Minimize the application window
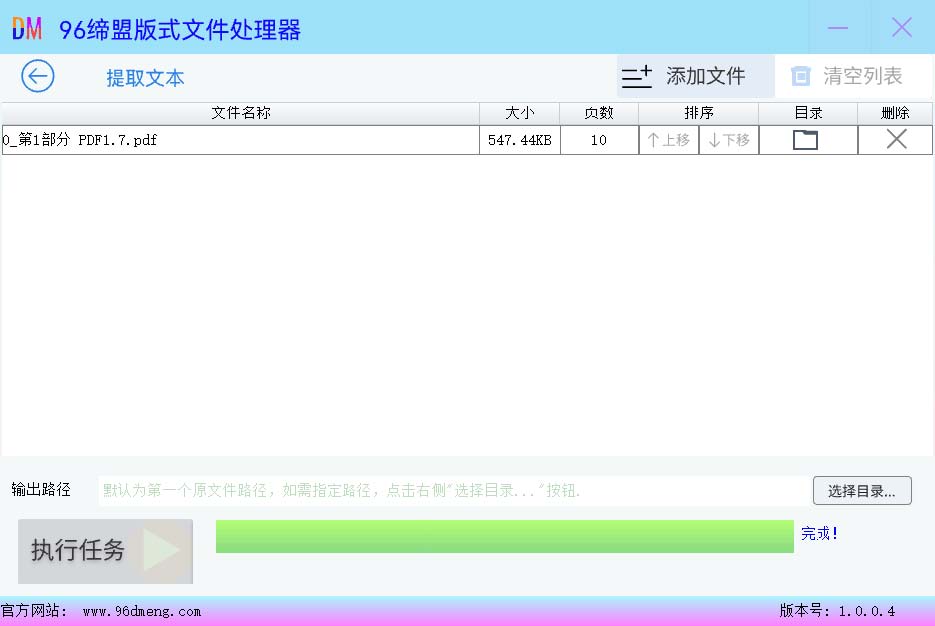The width and height of the screenshot is (935, 626). tap(838, 28)
